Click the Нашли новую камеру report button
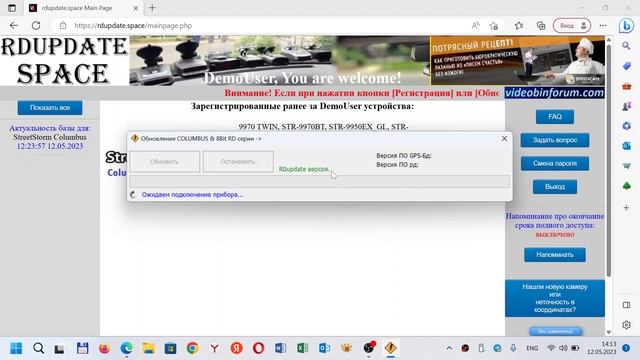This screenshot has width=640, height=360. point(555,298)
